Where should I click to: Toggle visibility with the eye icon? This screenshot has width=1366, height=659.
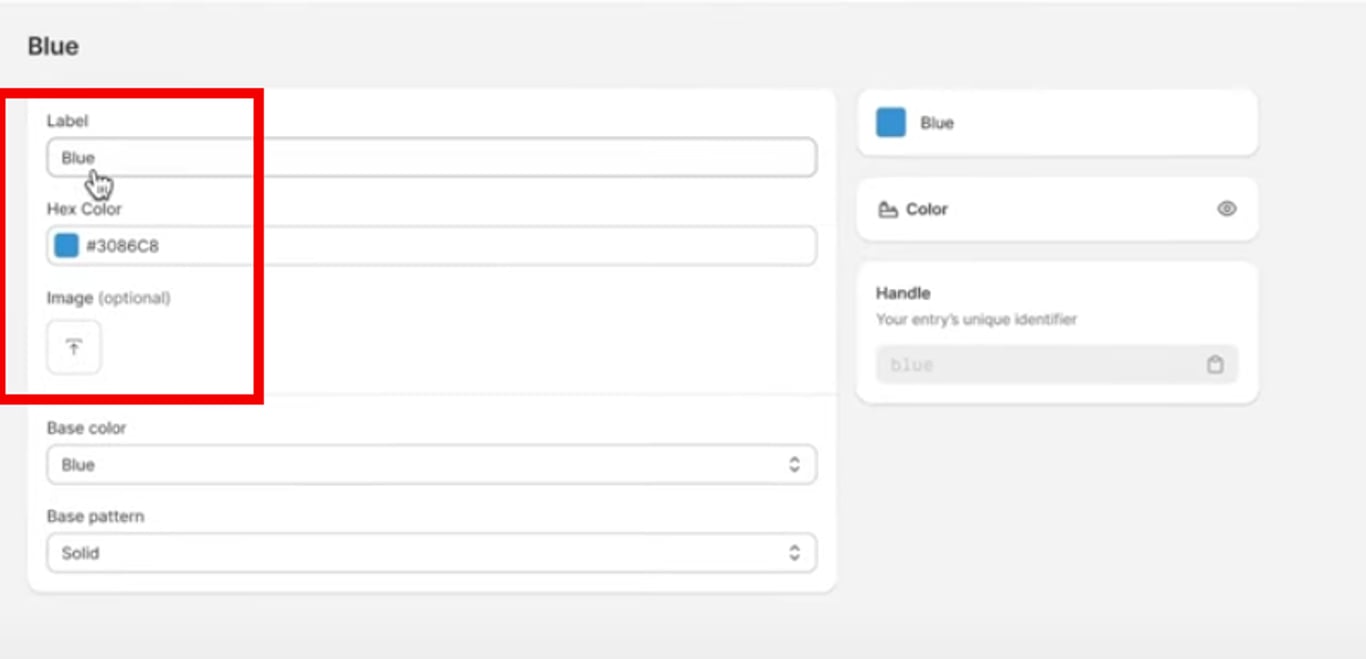tap(1227, 209)
